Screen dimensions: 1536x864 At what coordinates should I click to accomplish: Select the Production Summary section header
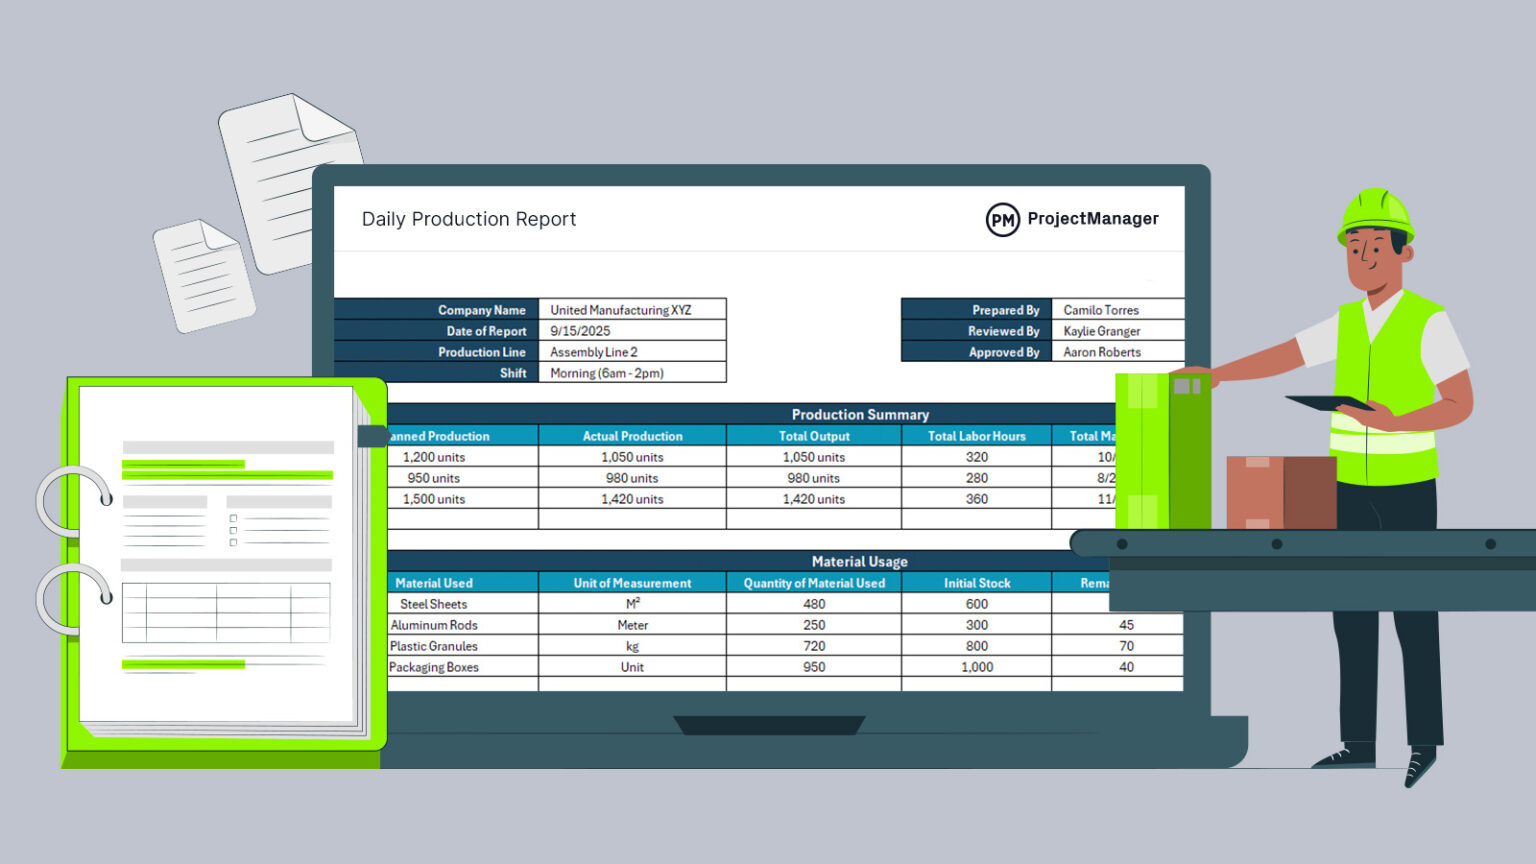860,414
